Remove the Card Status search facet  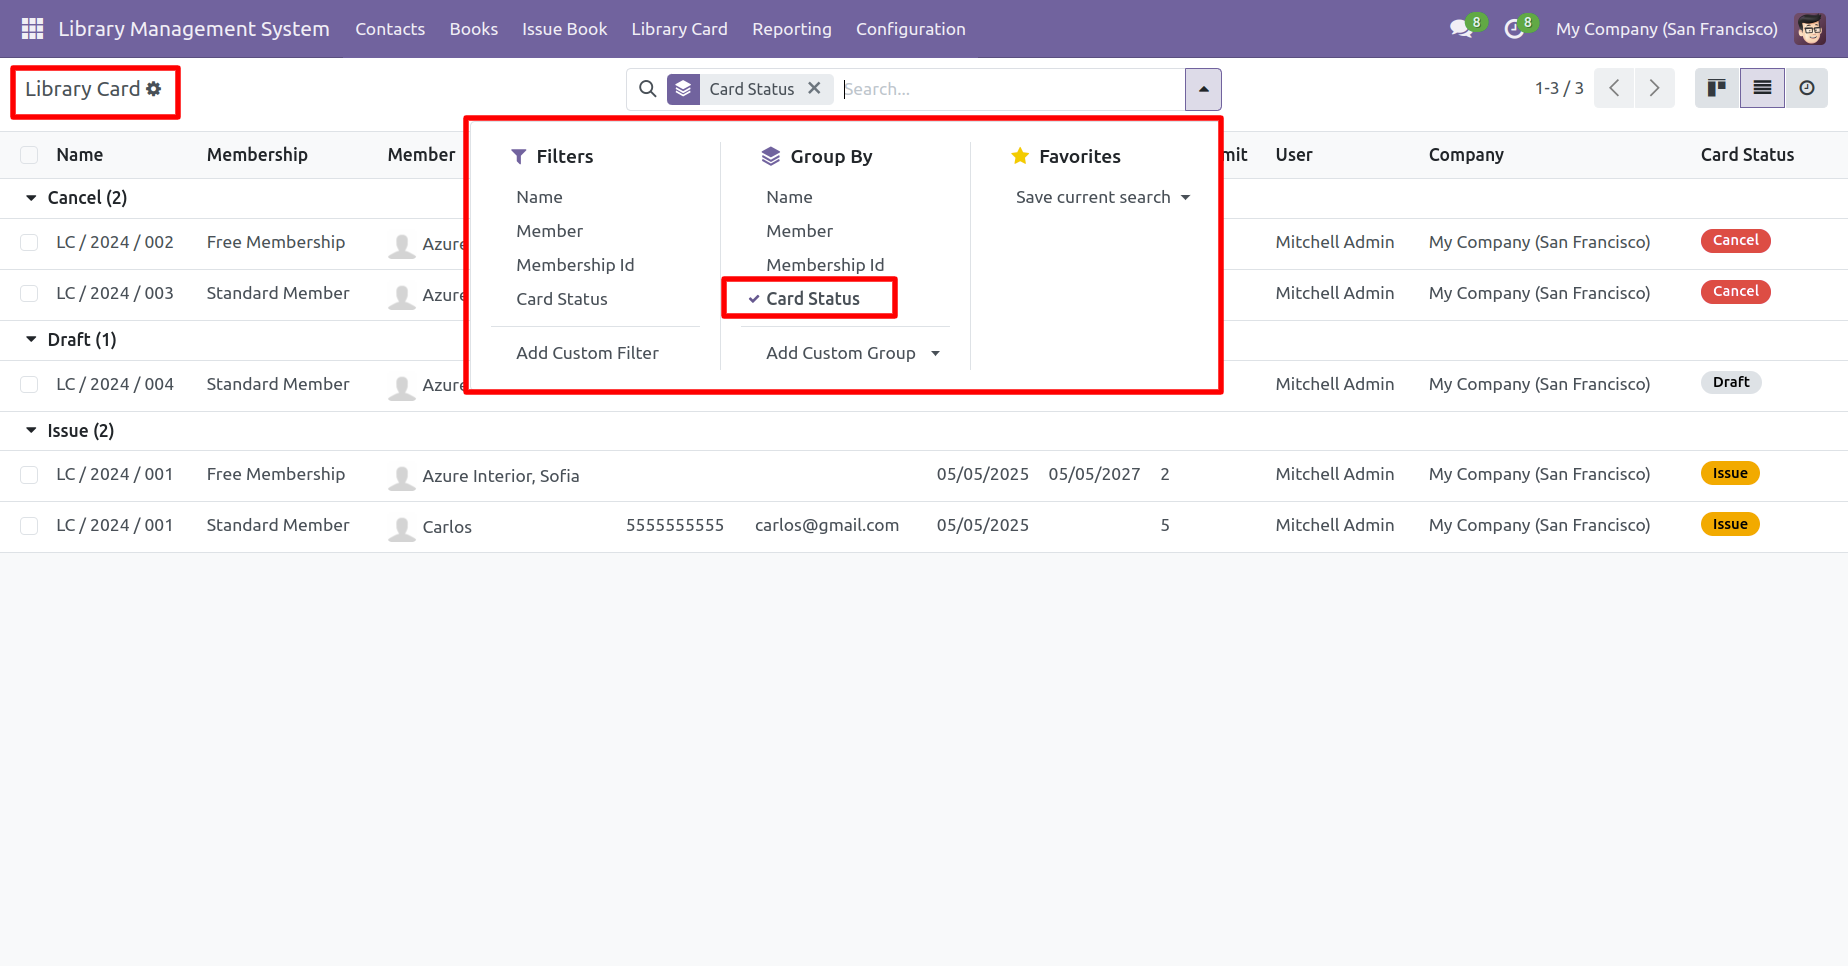click(x=814, y=88)
